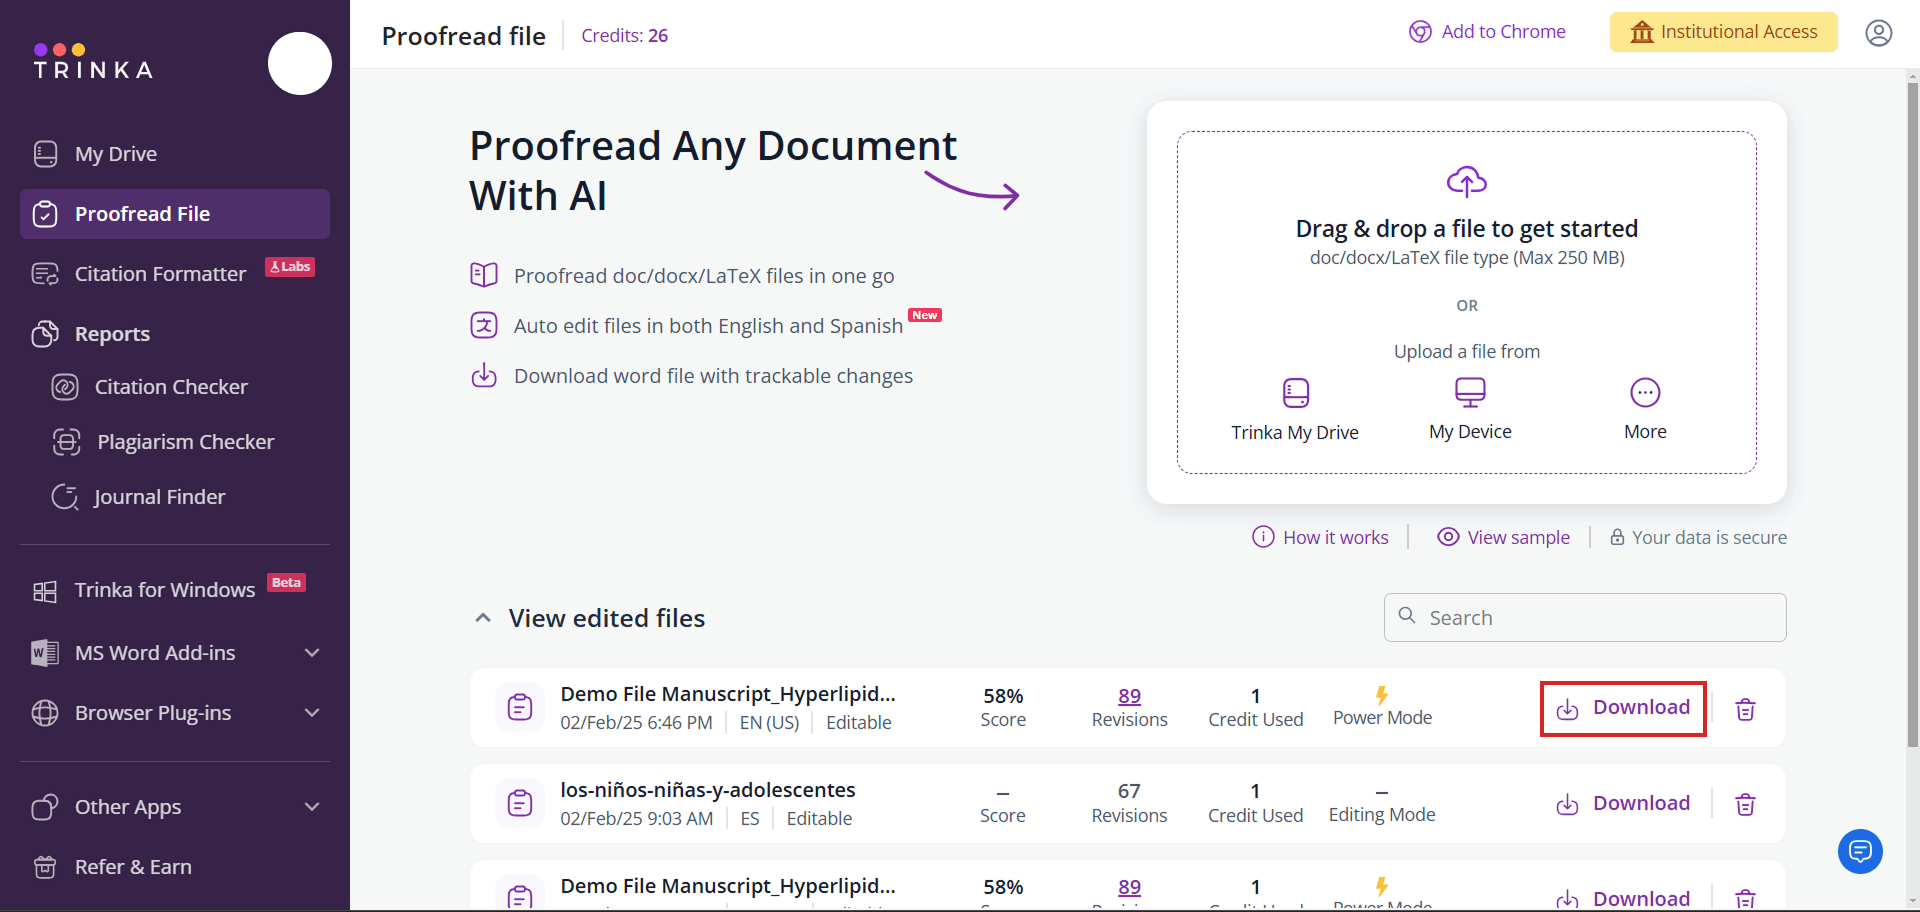Click the Journal Finder icon
1920x912 pixels.
(65, 497)
